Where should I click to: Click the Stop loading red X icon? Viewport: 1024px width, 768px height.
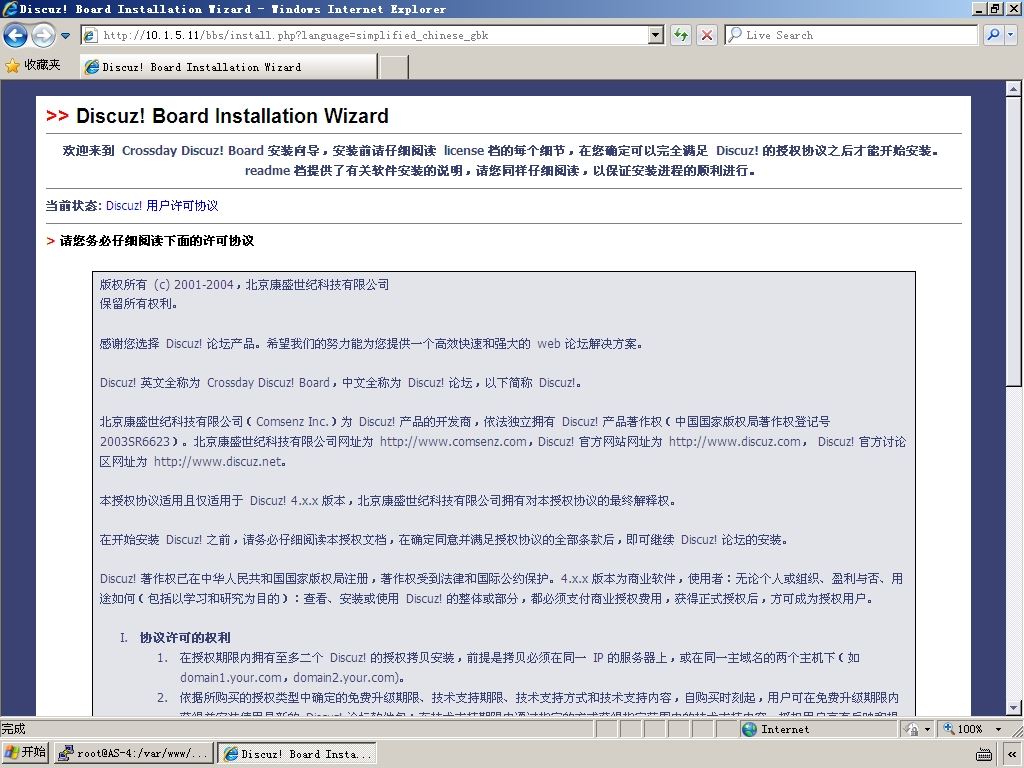(707, 35)
